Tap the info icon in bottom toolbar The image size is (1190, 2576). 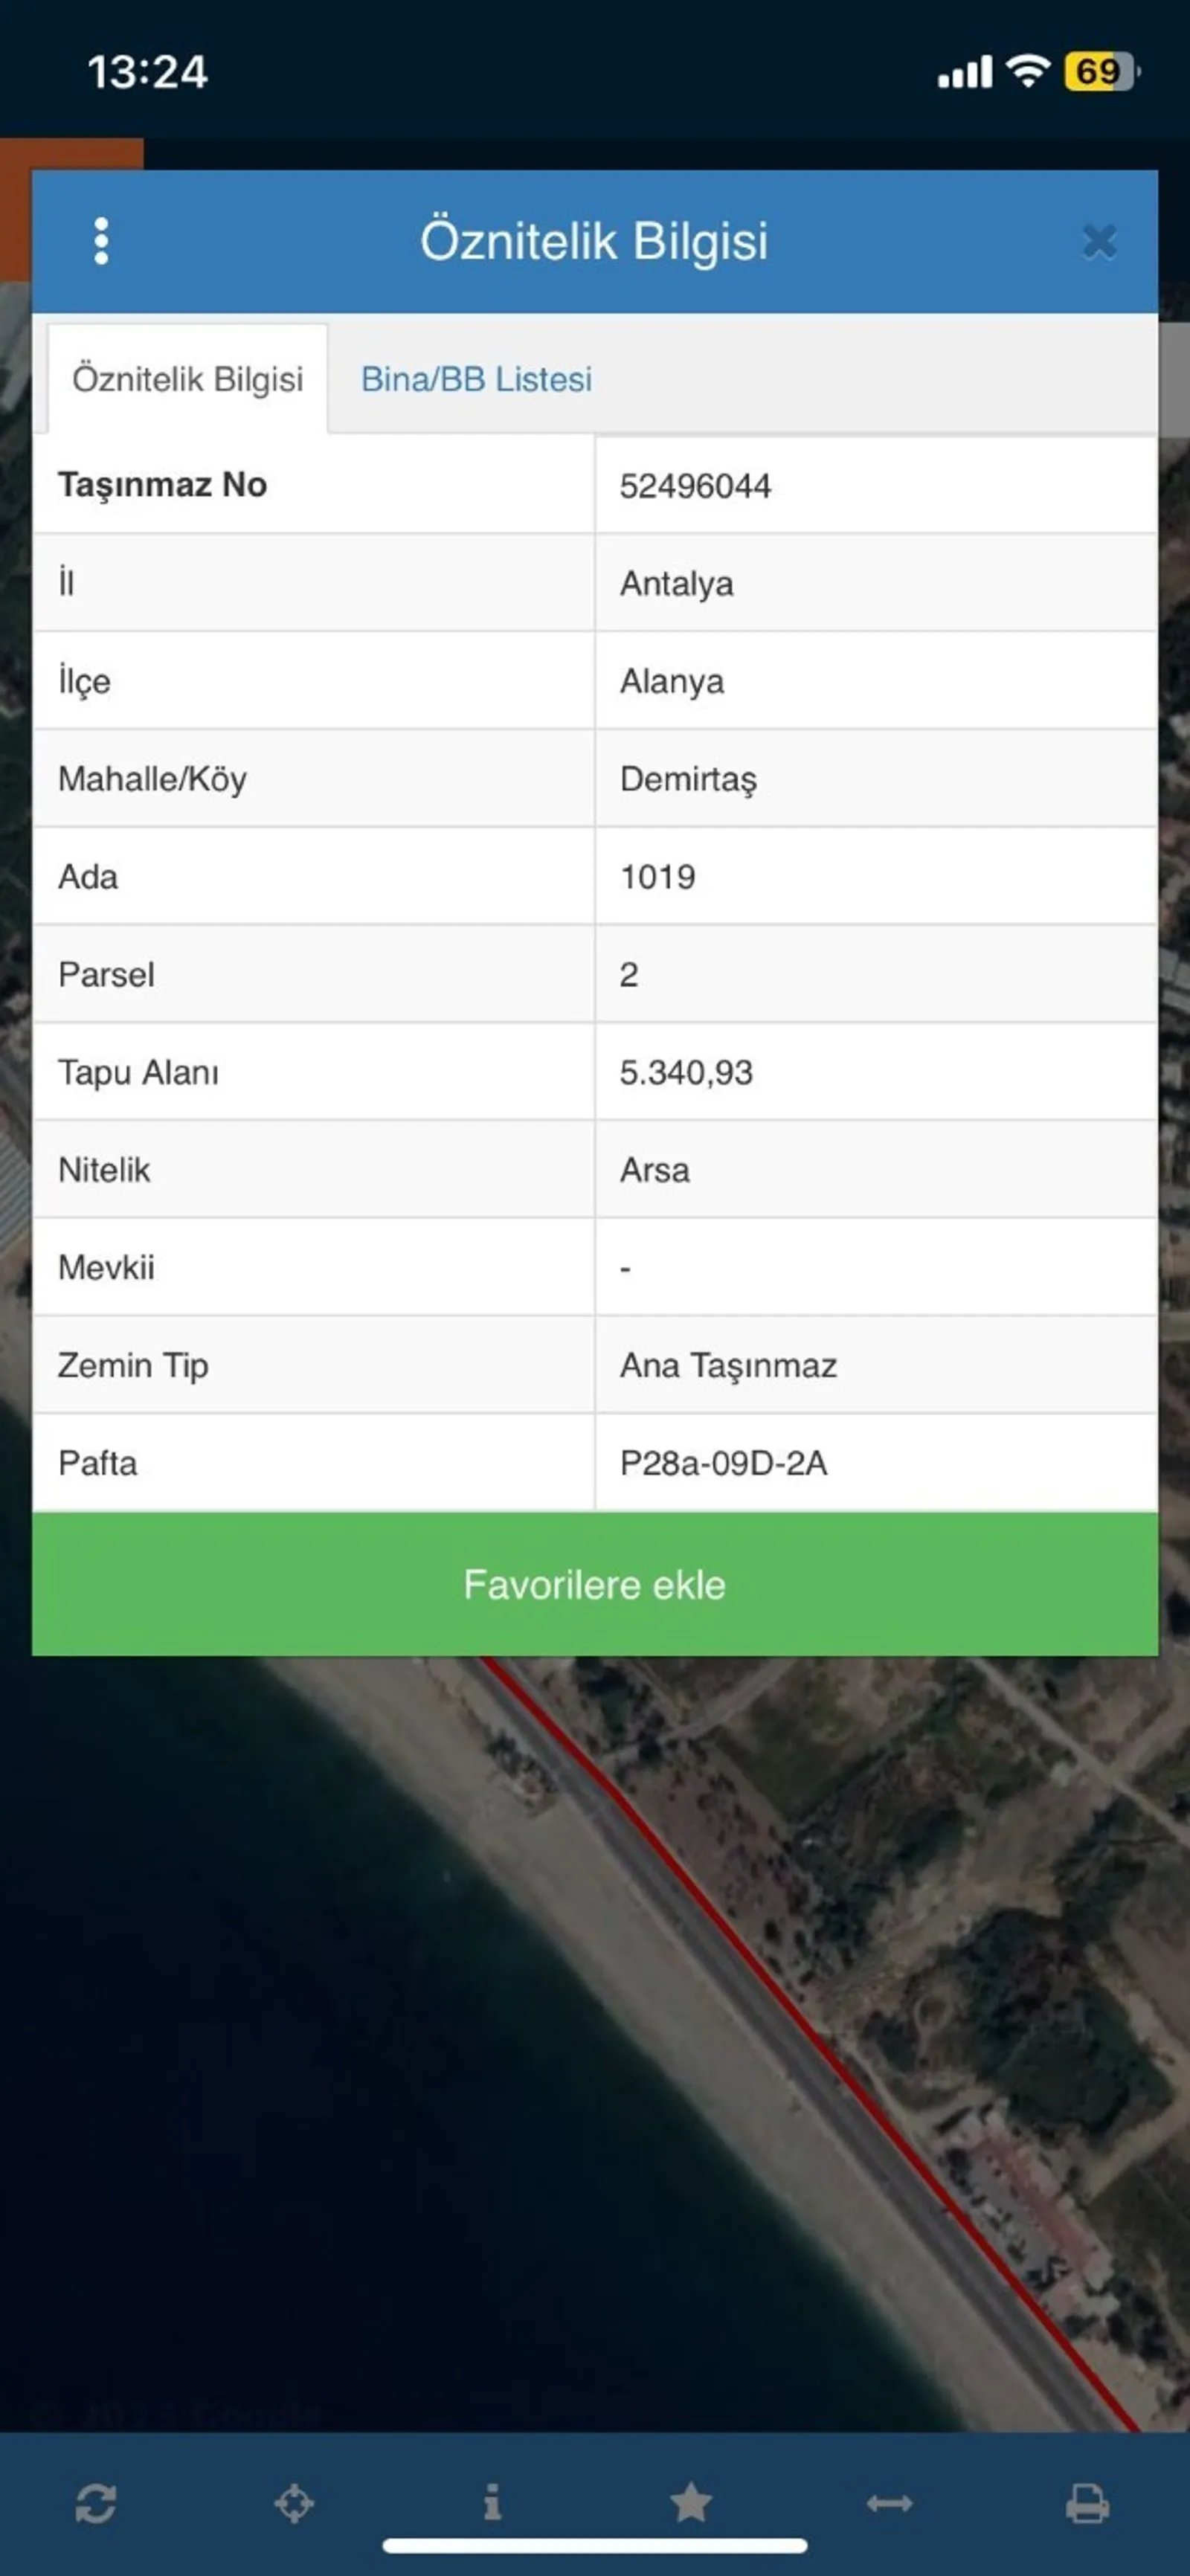click(x=492, y=2504)
